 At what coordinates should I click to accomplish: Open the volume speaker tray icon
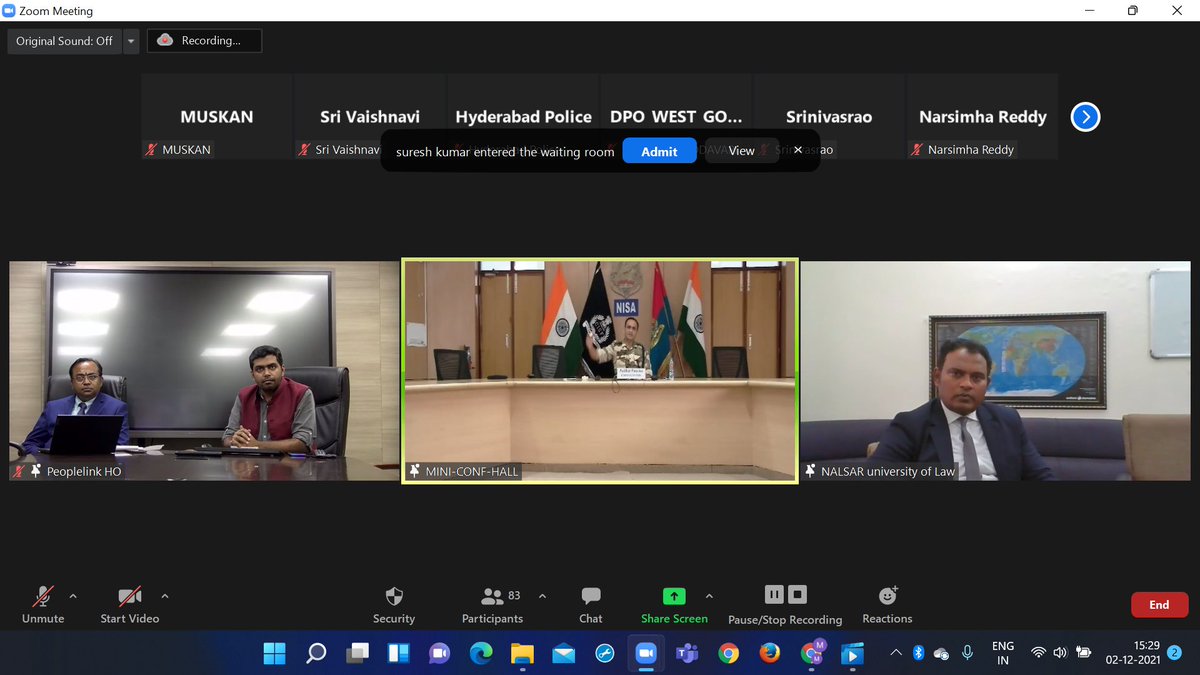(x=1060, y=653)
